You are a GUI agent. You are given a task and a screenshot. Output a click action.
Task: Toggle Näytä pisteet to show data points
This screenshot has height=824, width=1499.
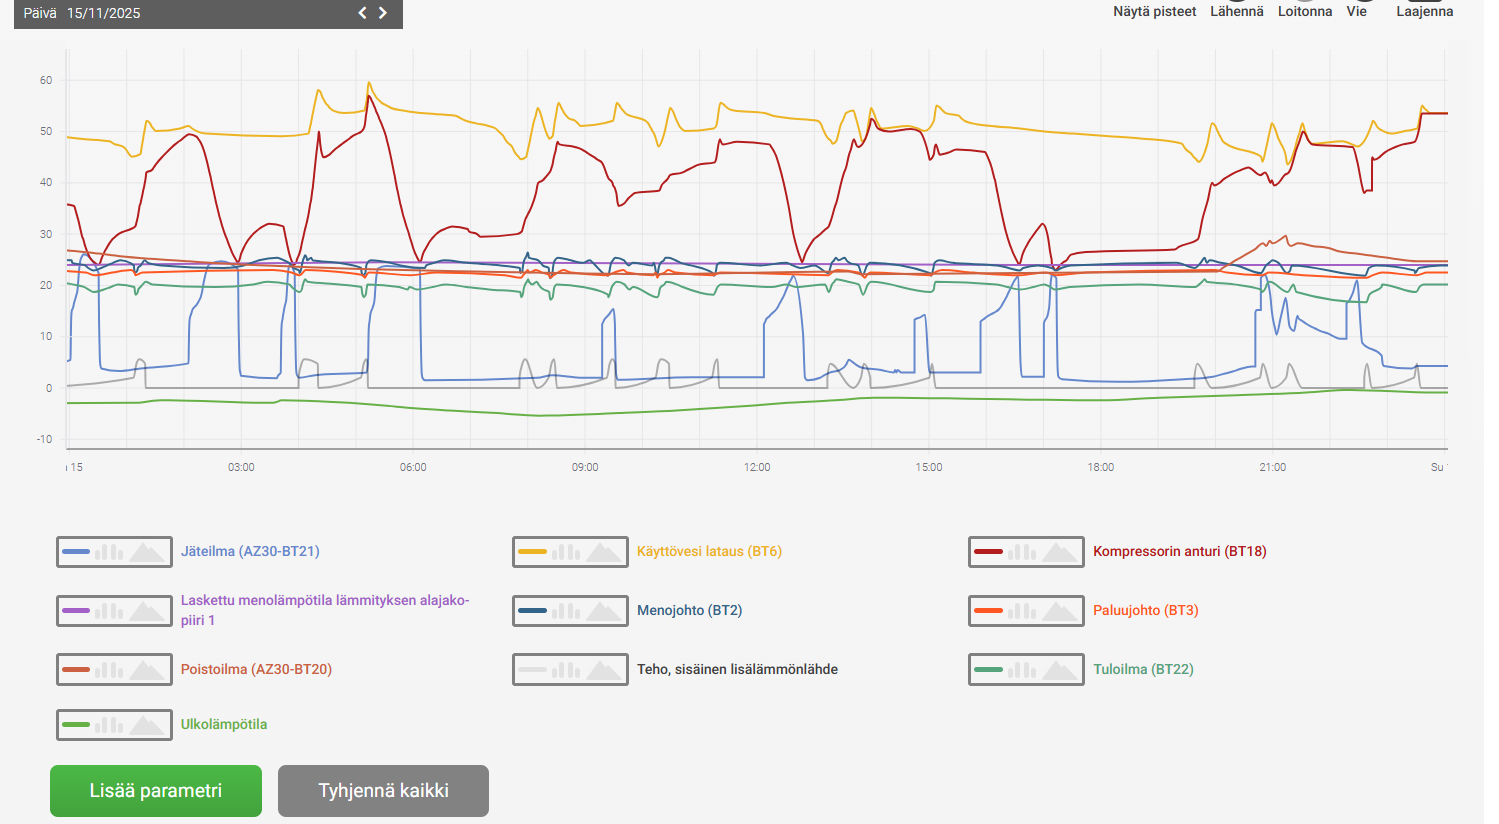click(1154, 12)
